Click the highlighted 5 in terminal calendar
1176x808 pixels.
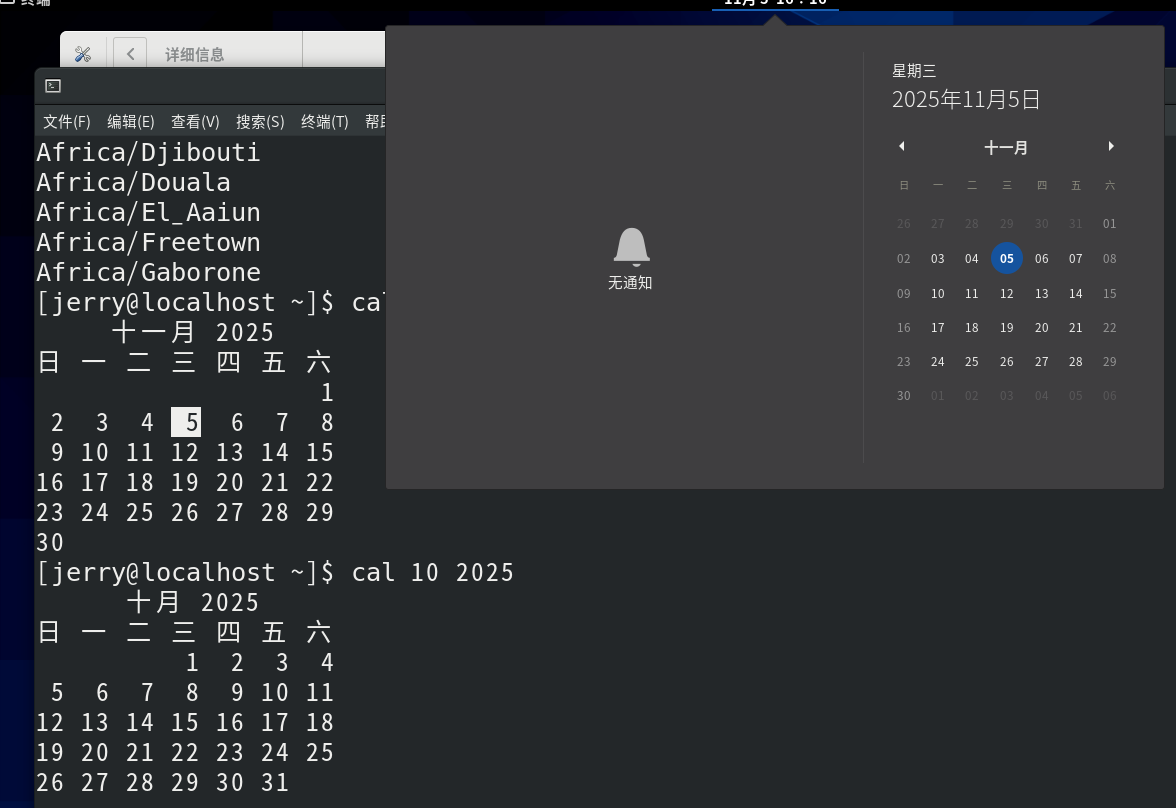[186, 422]
